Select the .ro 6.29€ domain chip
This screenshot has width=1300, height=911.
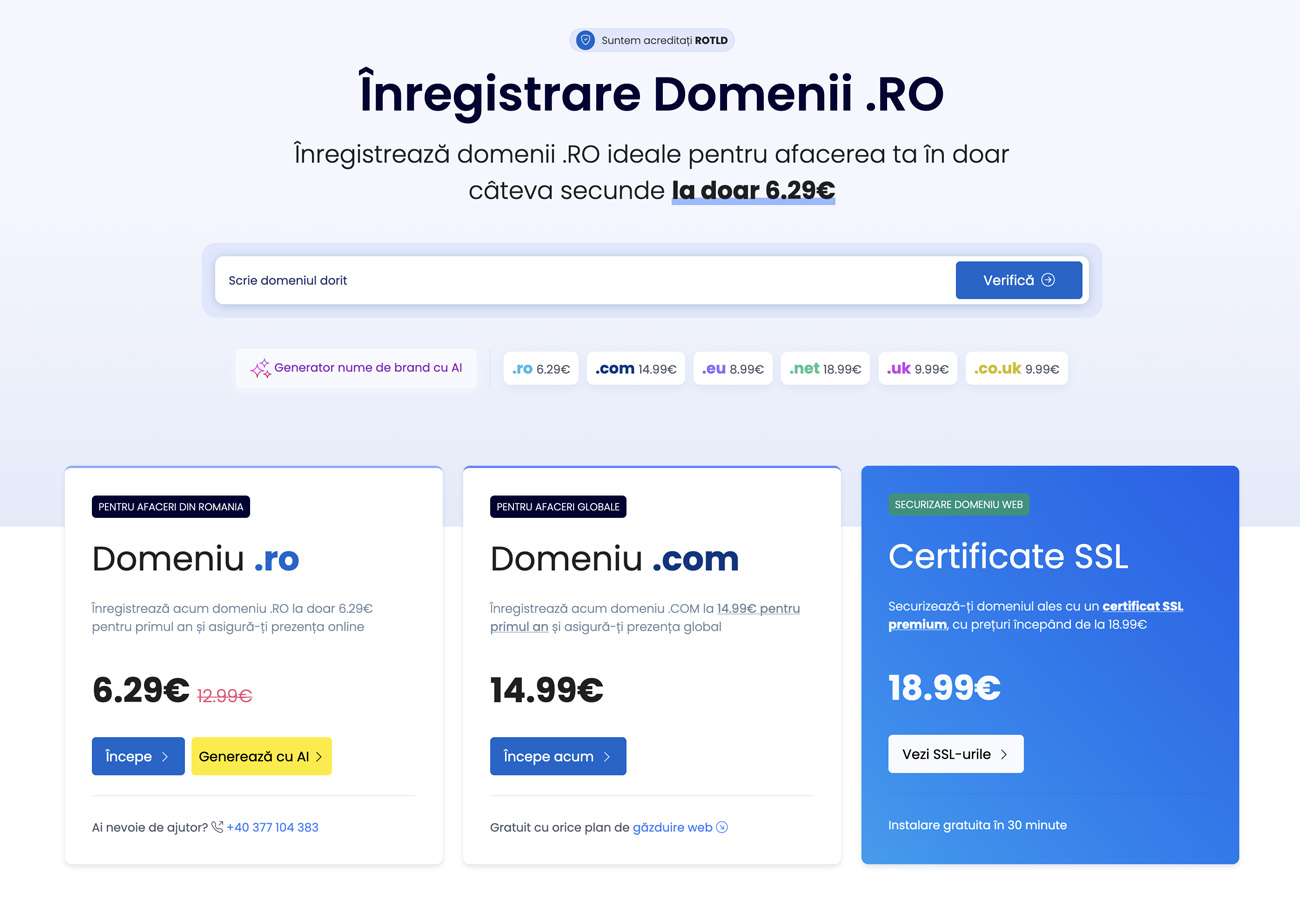(541, 368)
